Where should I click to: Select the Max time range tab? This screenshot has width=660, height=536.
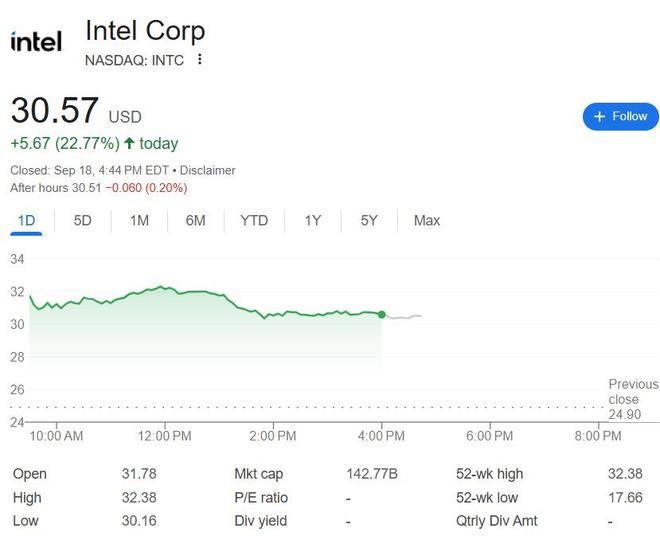click(x=427, y=220)
